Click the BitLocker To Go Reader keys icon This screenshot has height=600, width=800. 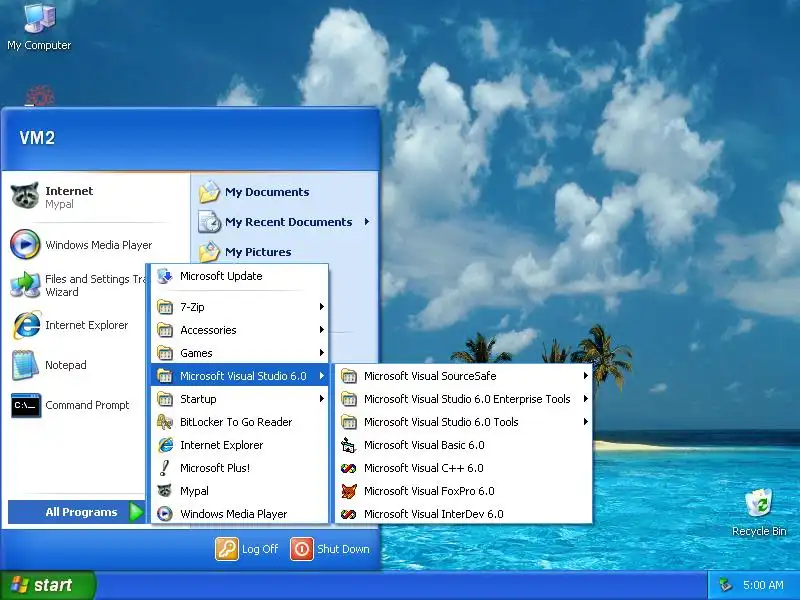pos(165,422)
